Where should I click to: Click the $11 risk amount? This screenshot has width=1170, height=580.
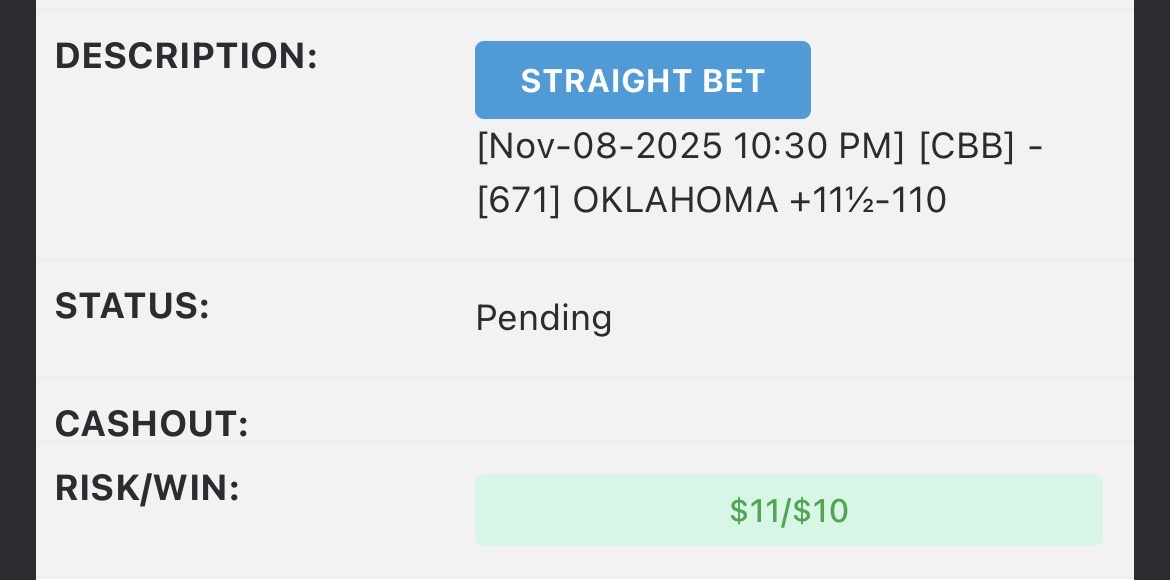click(x=754, y=510)
